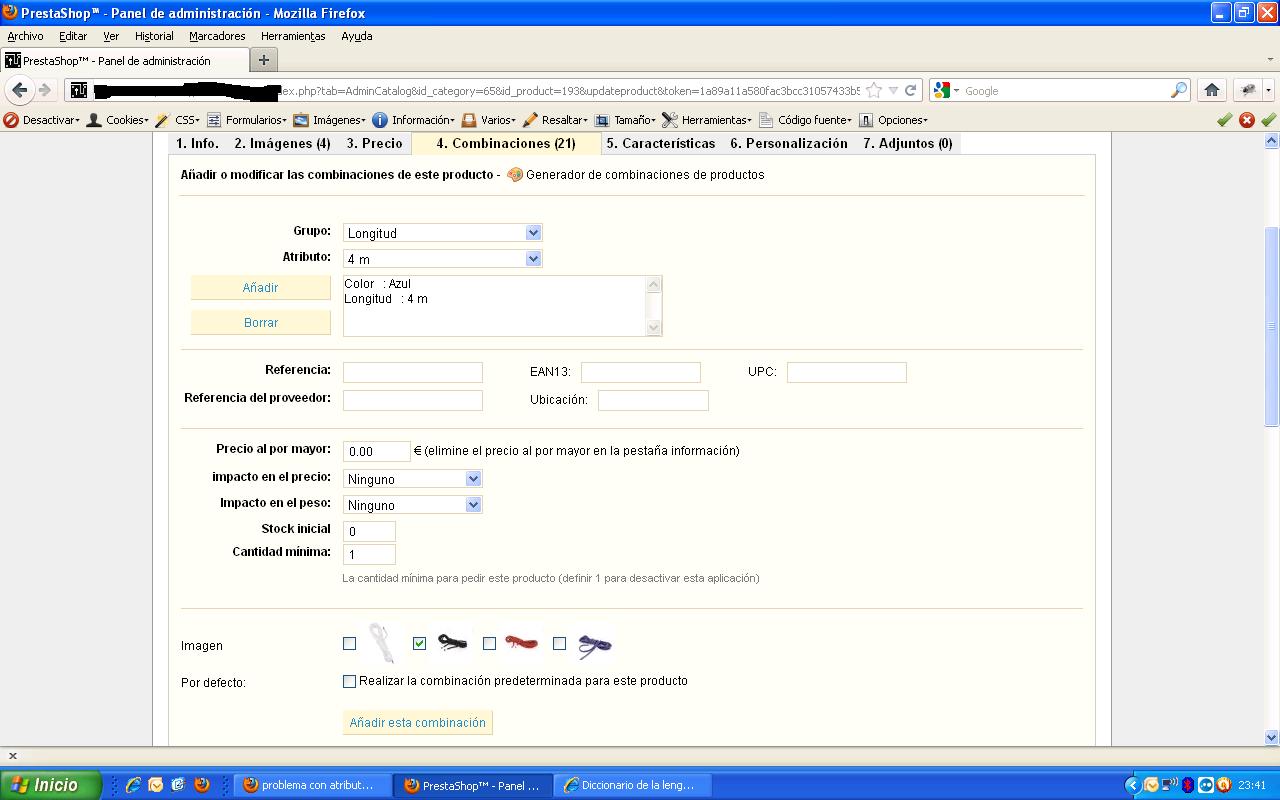Viewport: 1280px width, 800px height.
Task: Switch to the 5. Características tab
Action: pyautogui.click(x=661, y=143)
